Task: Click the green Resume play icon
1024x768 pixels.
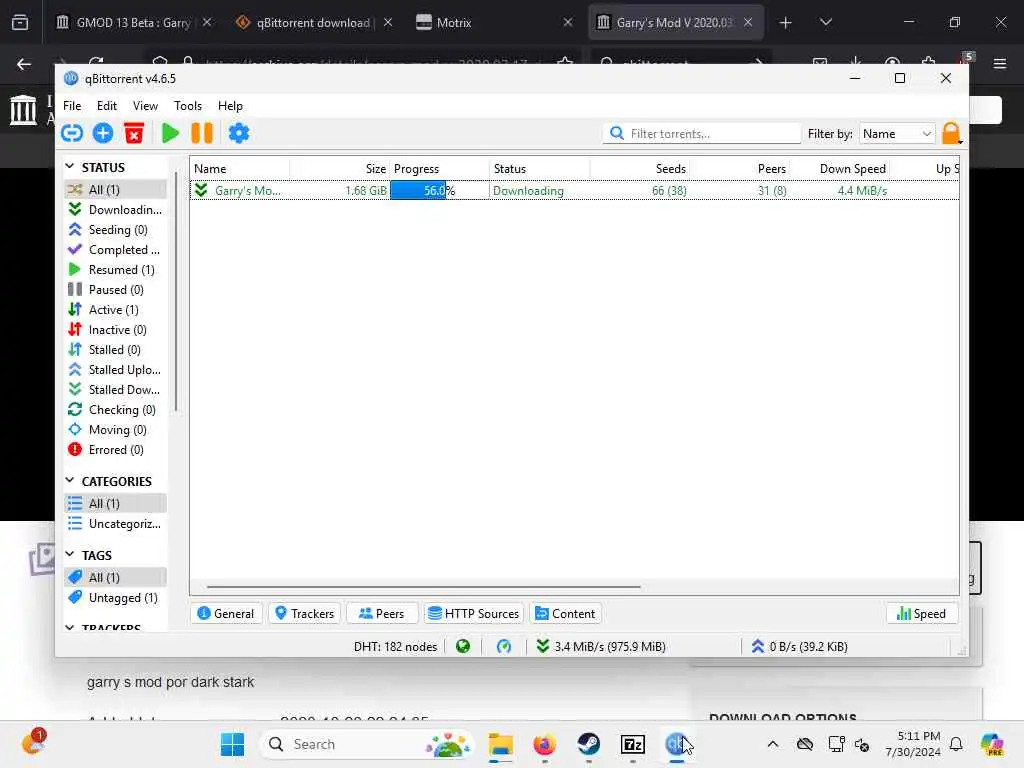Action: coord(170,133)
